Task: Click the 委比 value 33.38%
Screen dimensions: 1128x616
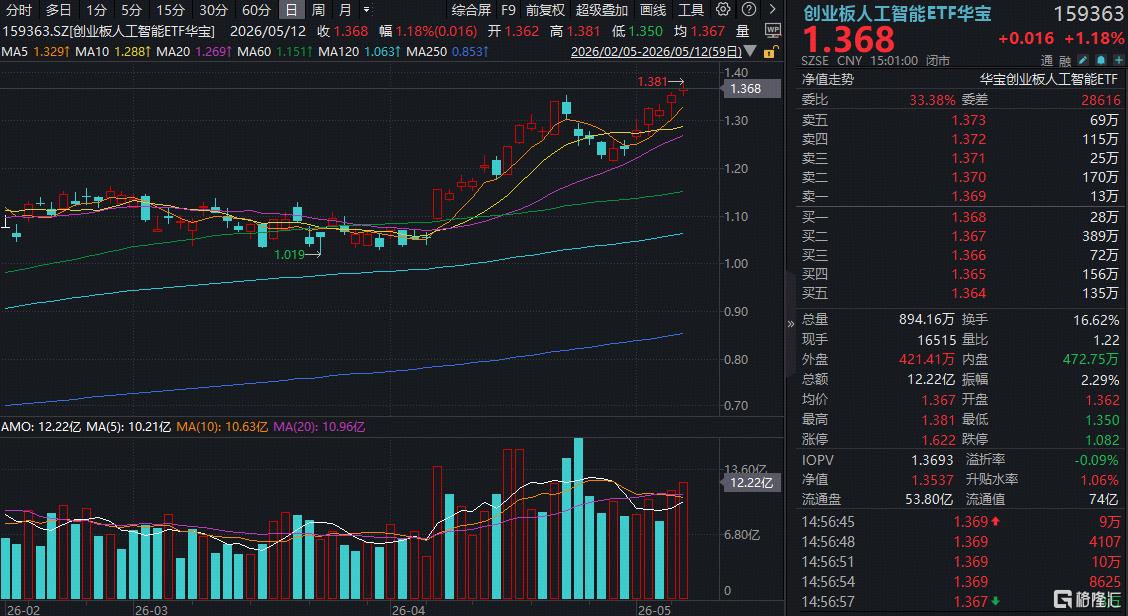Action: tap(932, 100)
